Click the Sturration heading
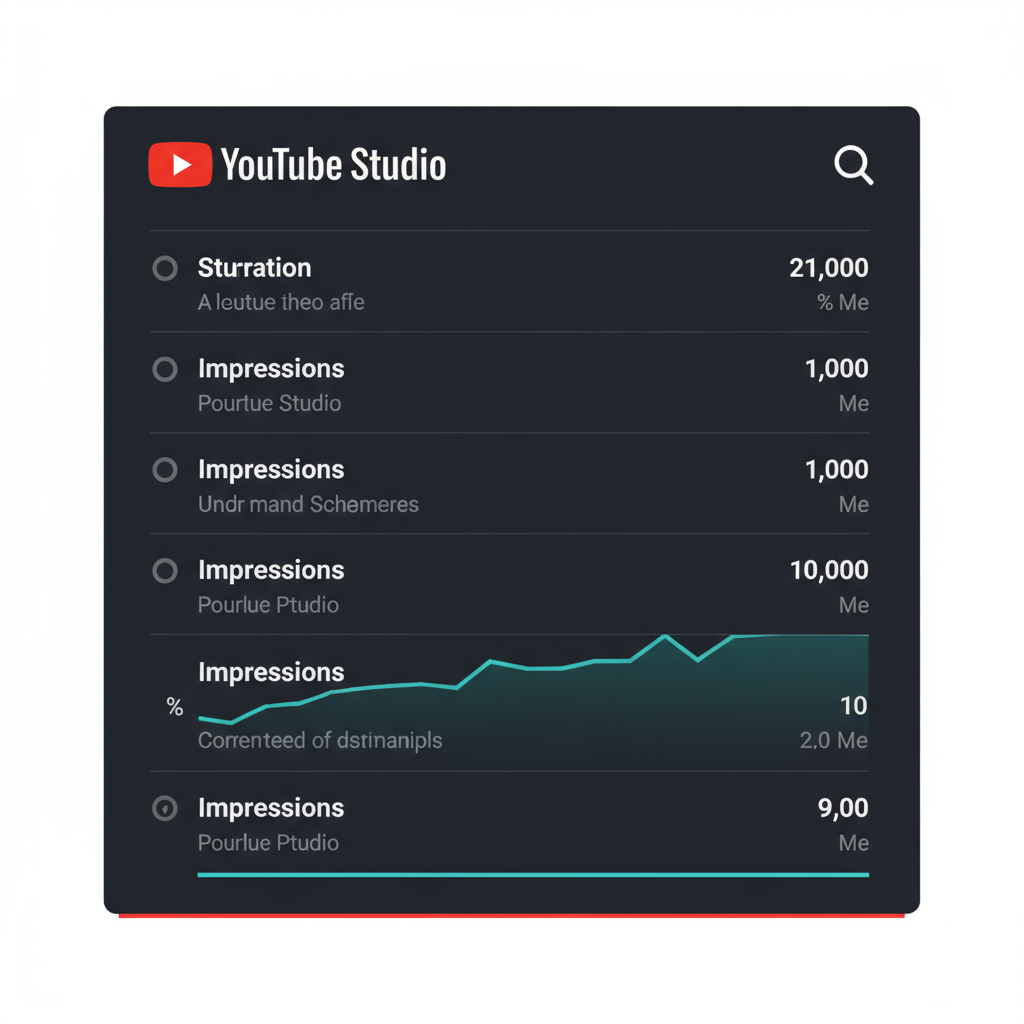Screen dimensions: 1024x1024 (254, 268)
